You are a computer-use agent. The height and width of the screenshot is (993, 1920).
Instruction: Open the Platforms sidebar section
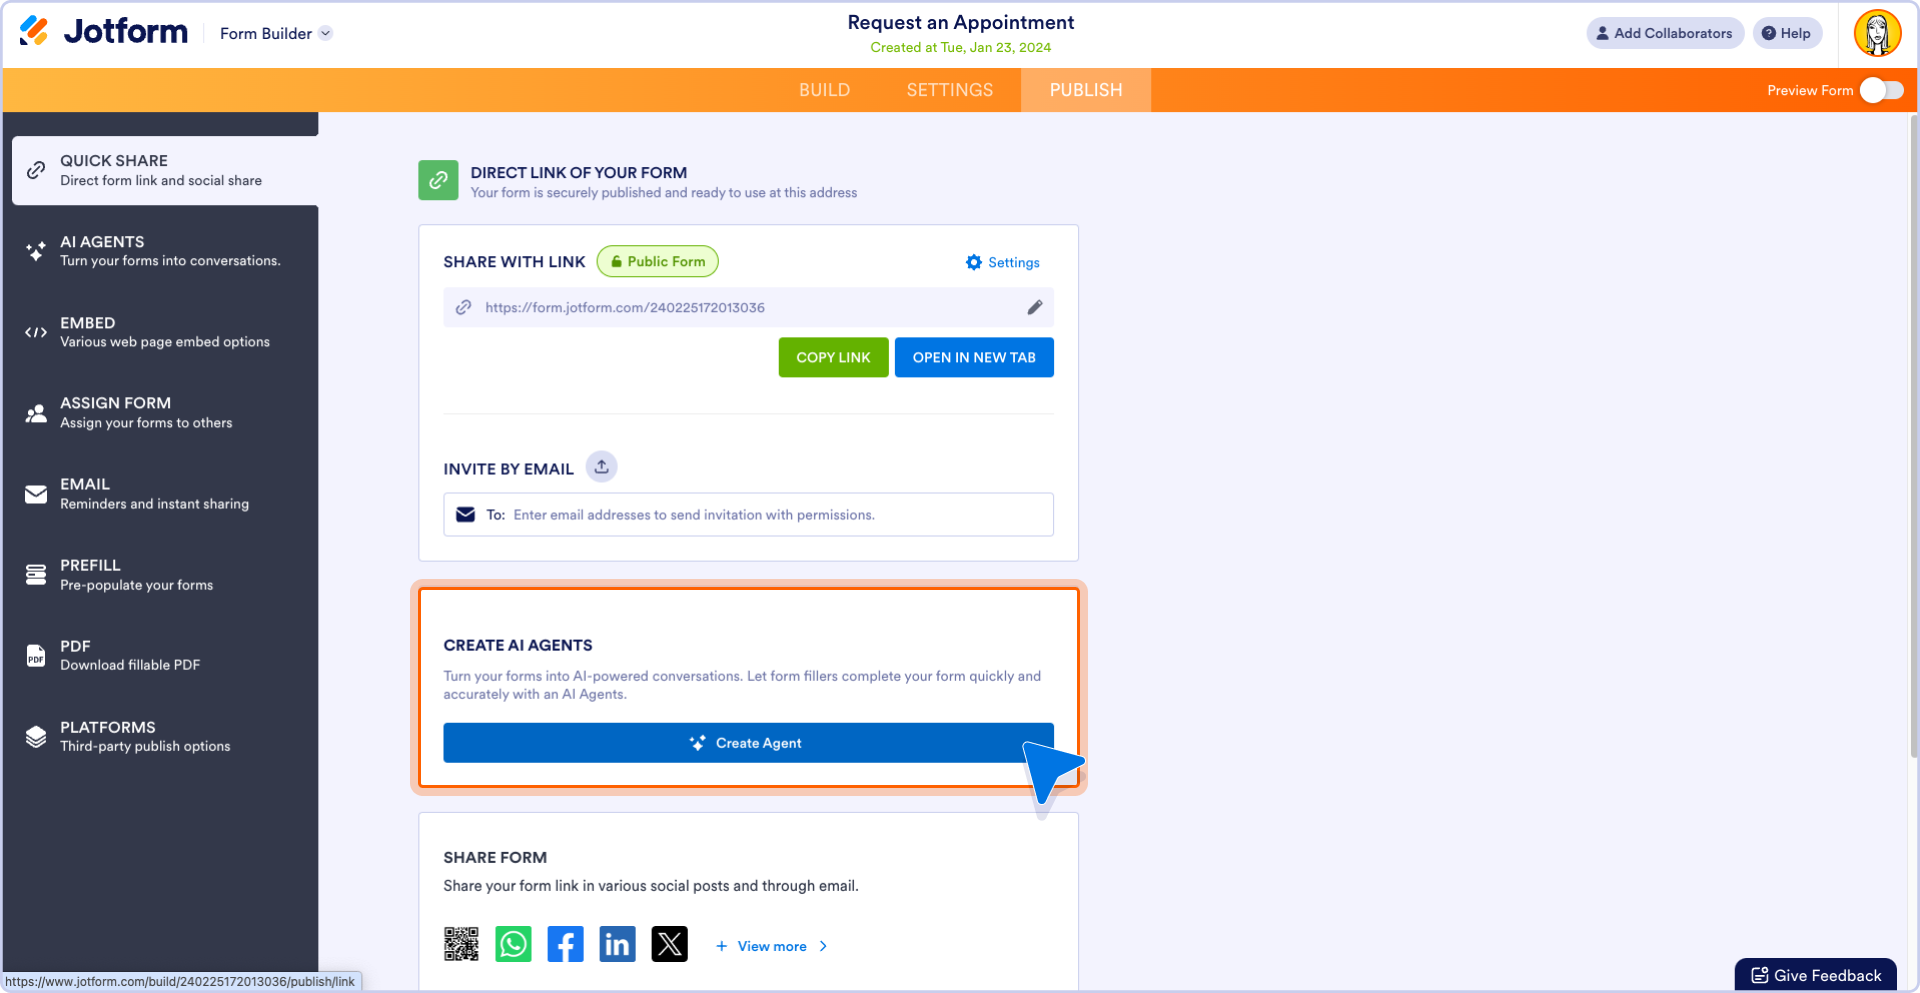pos(160,737)
